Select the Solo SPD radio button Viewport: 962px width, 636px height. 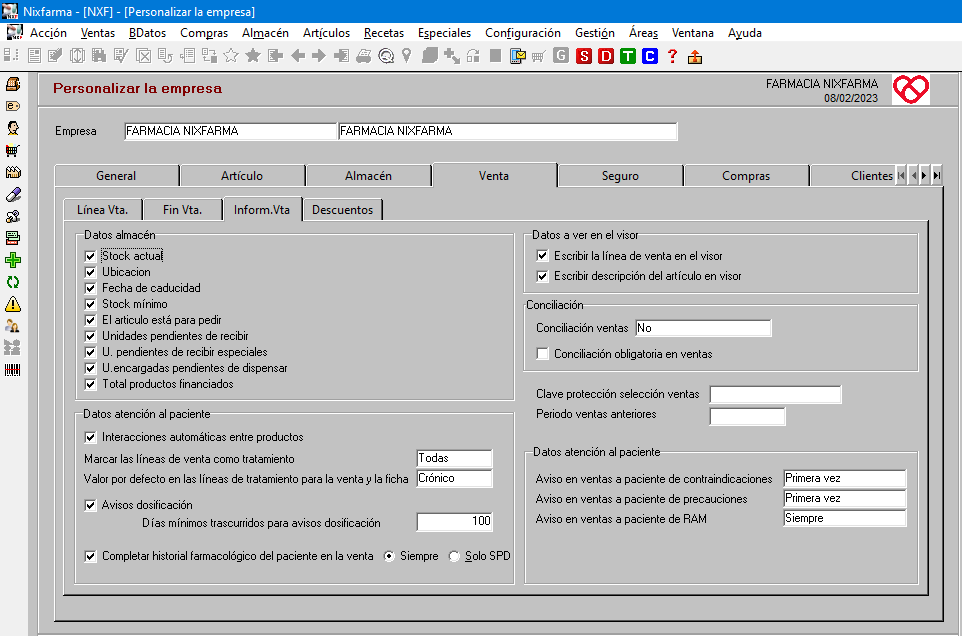(454, 556)
